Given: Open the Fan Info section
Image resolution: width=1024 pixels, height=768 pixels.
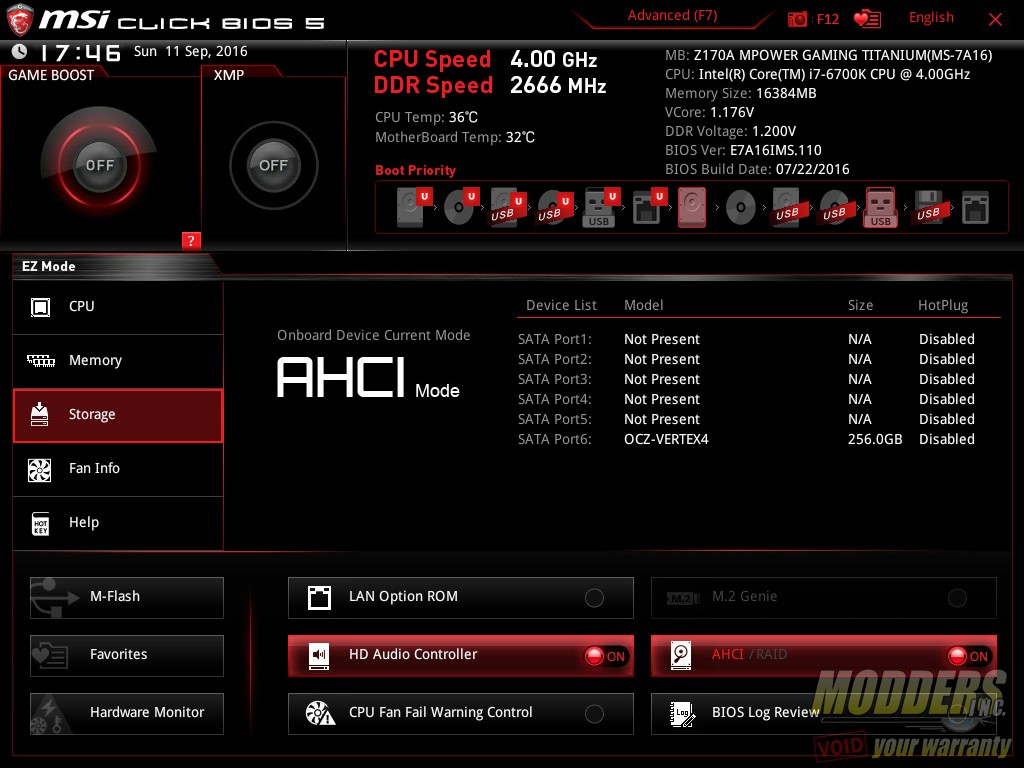Looking at the screenshot, I should point(118,469).
